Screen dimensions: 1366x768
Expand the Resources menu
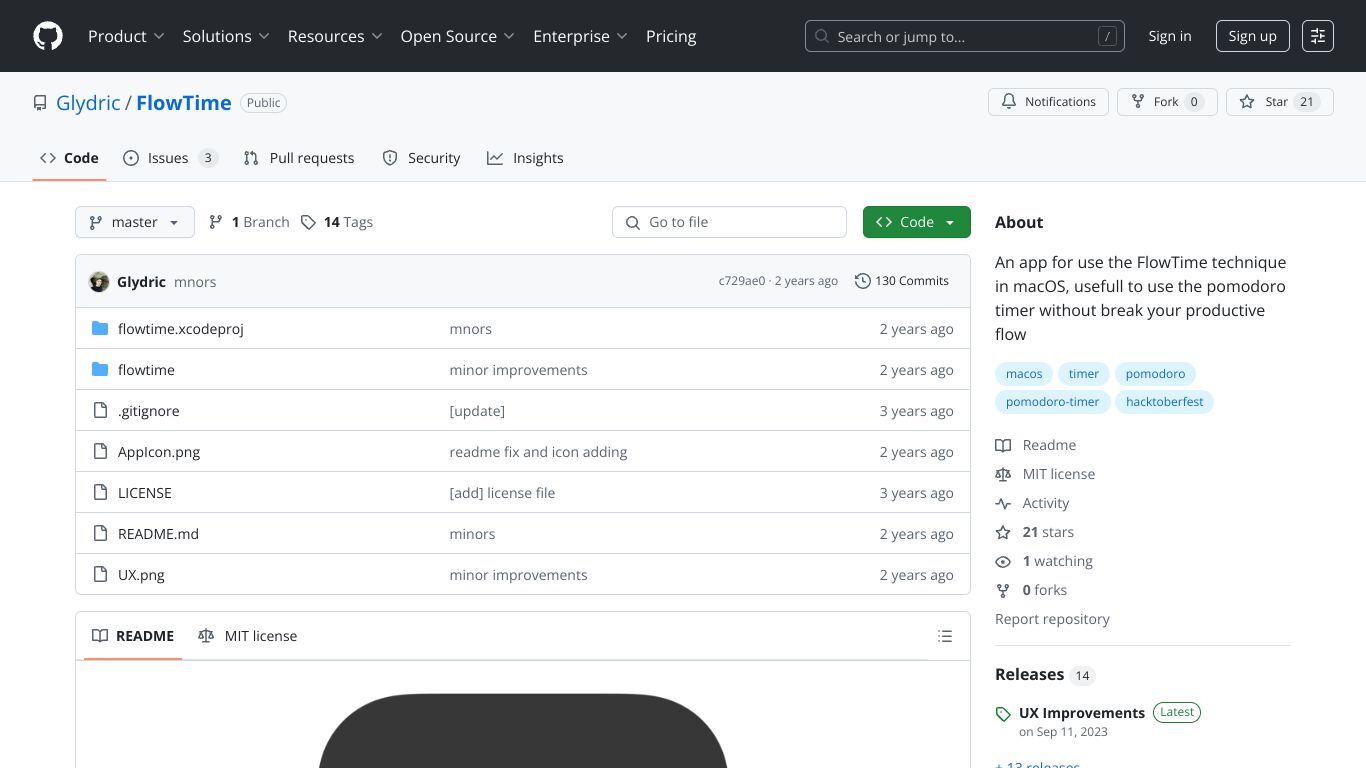tap(335, 36)
